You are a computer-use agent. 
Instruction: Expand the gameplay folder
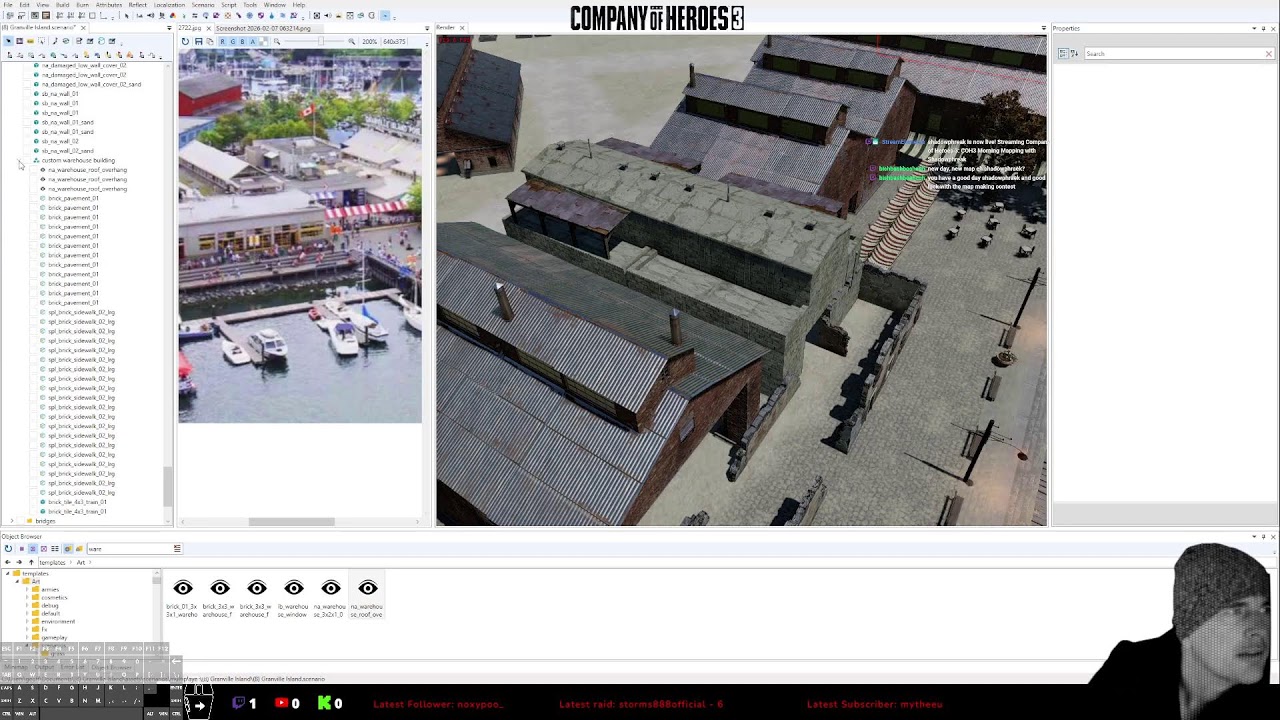point(27,637)
